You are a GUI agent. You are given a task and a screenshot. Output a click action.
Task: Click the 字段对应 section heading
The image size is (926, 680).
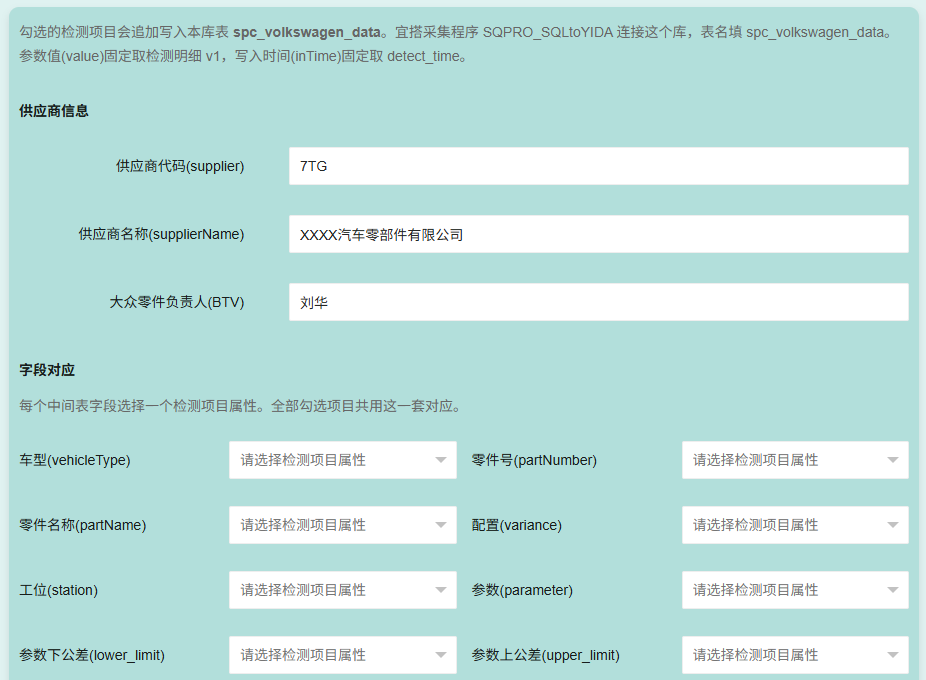pyautogui.click(x=47, y=370)
